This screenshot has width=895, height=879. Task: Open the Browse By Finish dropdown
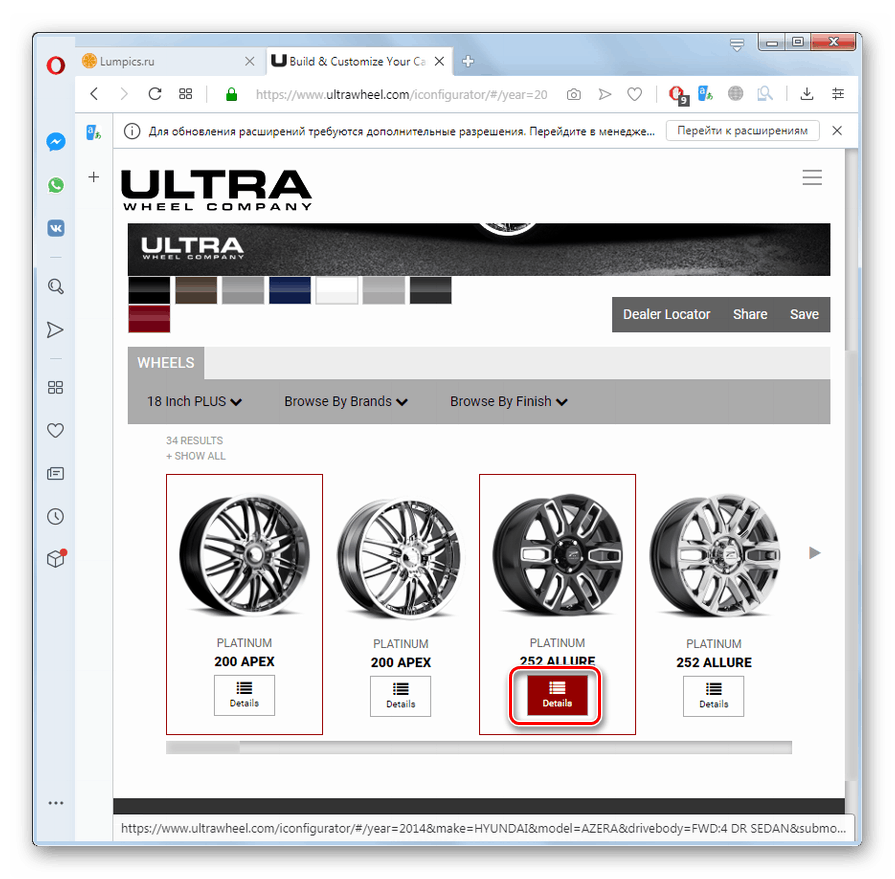pos(508,401)
